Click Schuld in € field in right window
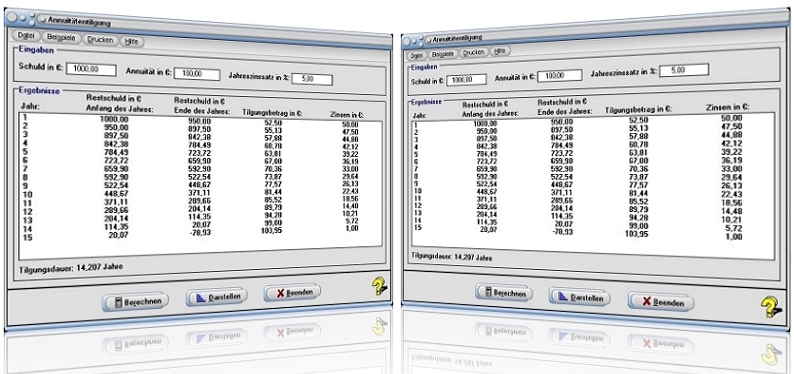This screenshot has width=794, height=374. coord(466,79)
